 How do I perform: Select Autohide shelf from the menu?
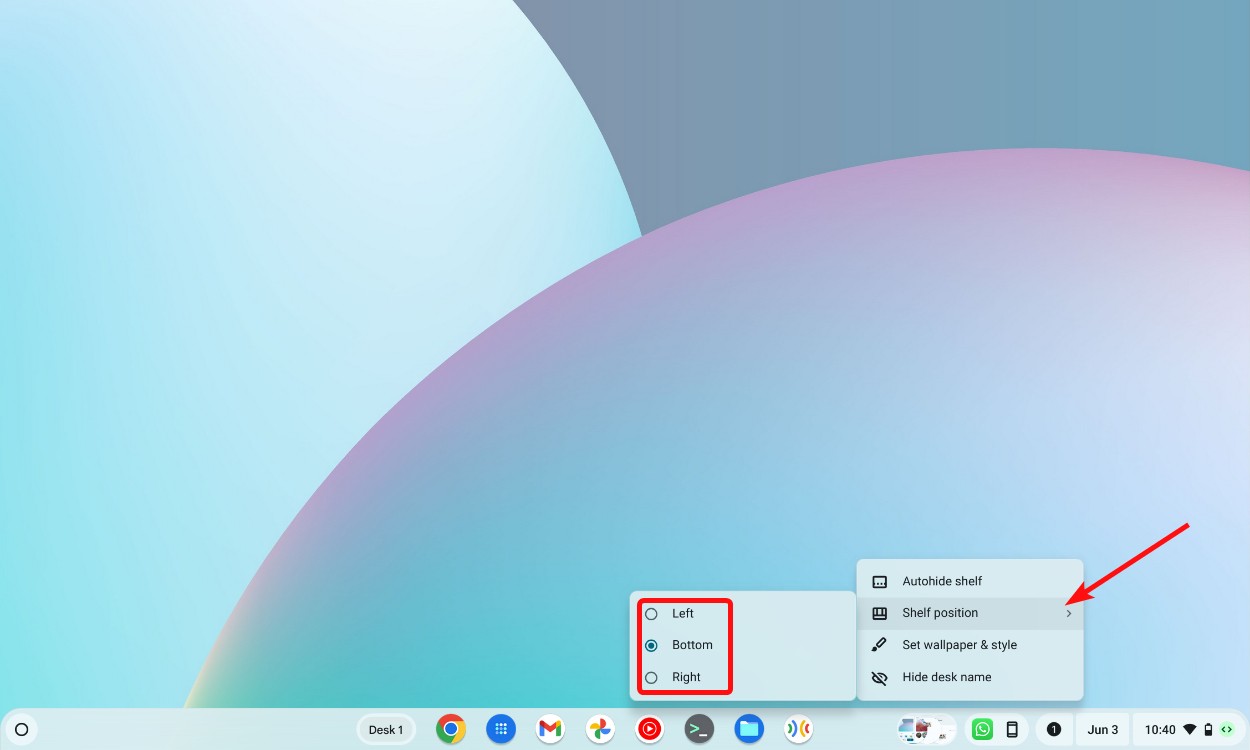[x=941, y=581]
